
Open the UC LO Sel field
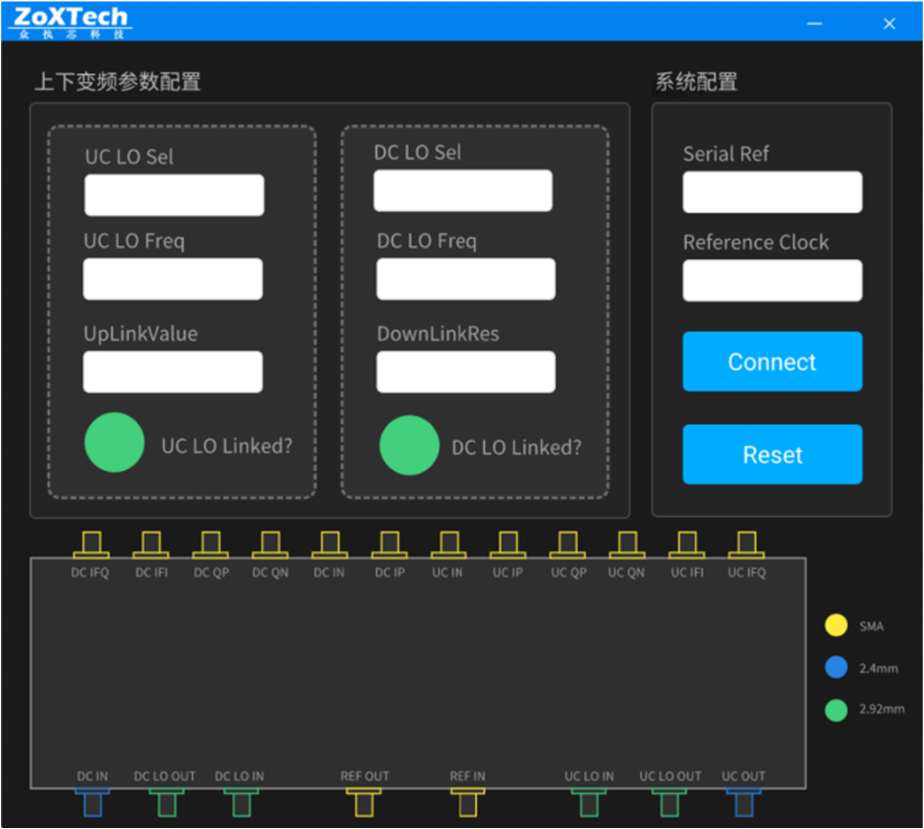tap(174, 195)
